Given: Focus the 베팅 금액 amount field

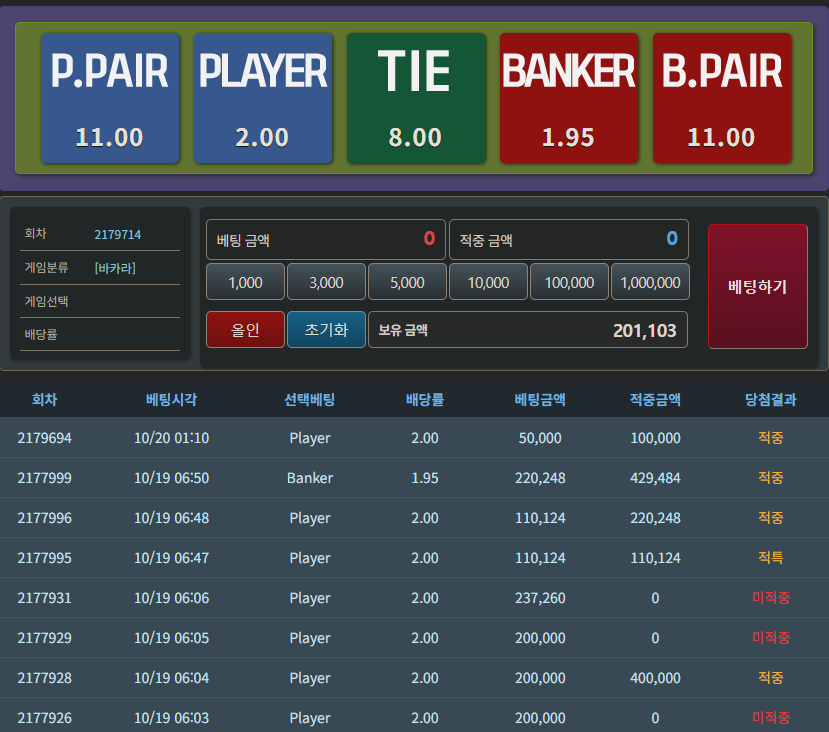Looking at the screenshot, I should click(326, 239).
